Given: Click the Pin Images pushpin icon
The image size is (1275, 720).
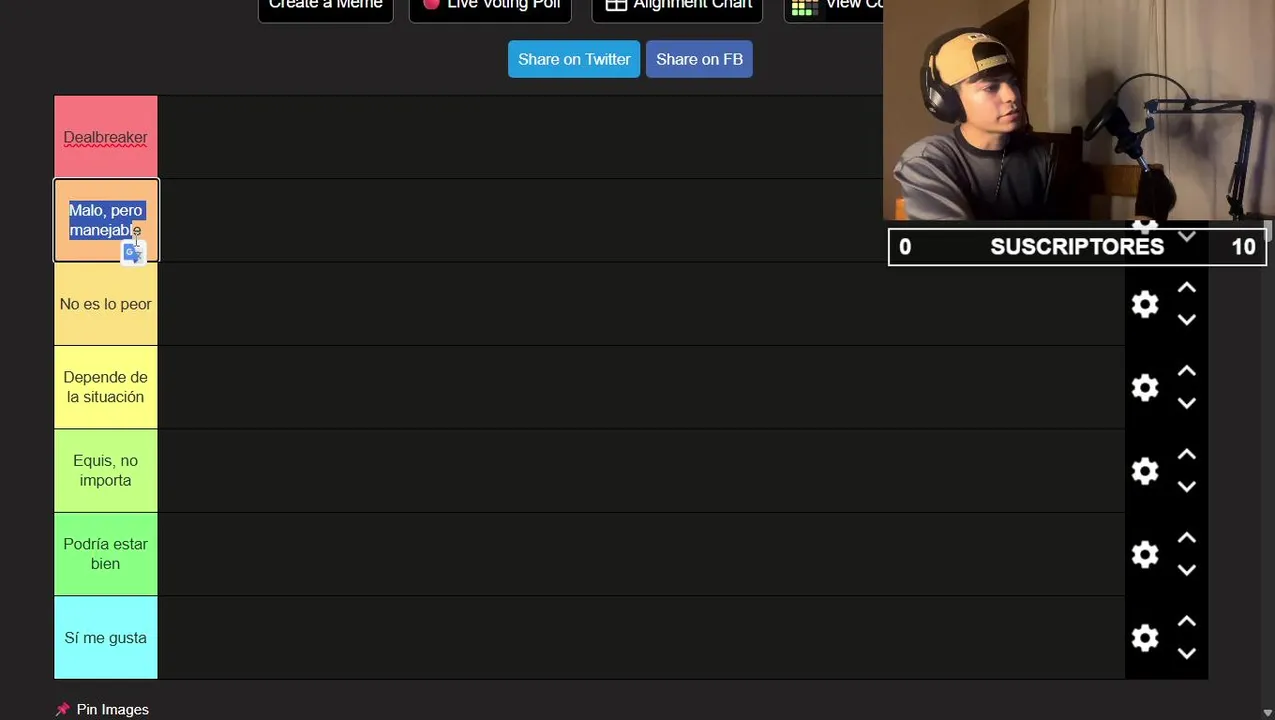Looking at the screenshot, I should click(63, 709).
